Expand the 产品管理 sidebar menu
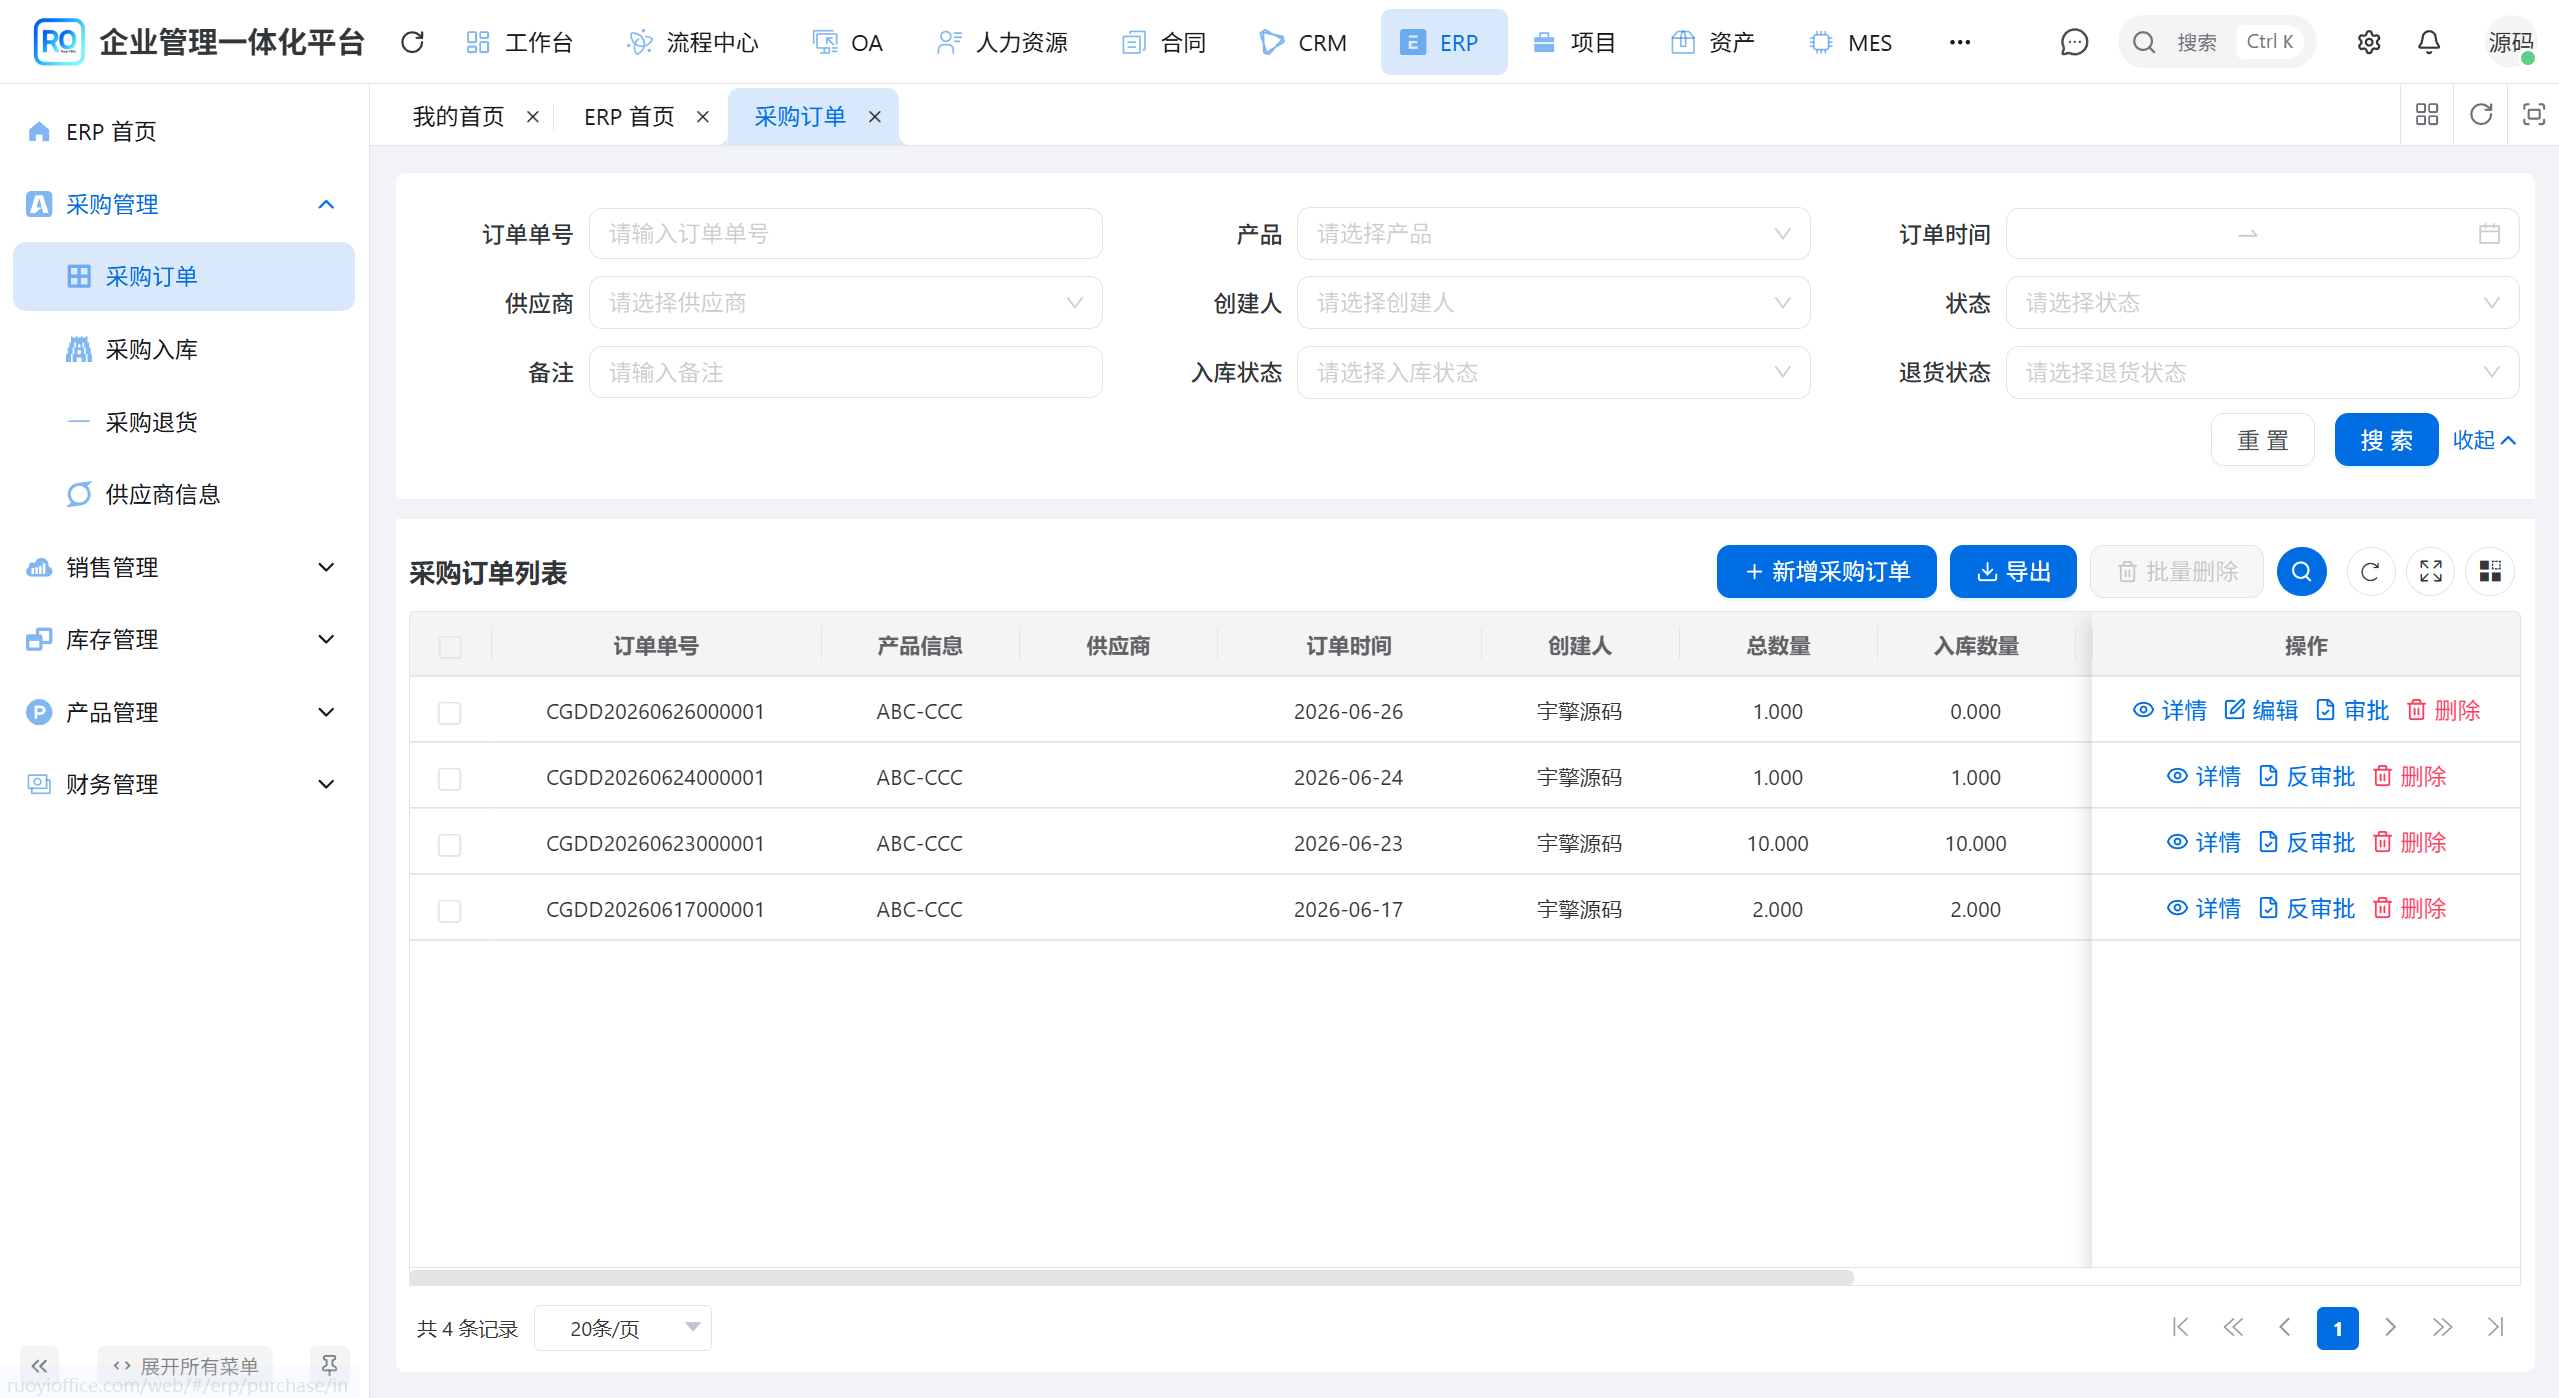The height and width of the screenshot is (1398, 2559). click(183, 712)
